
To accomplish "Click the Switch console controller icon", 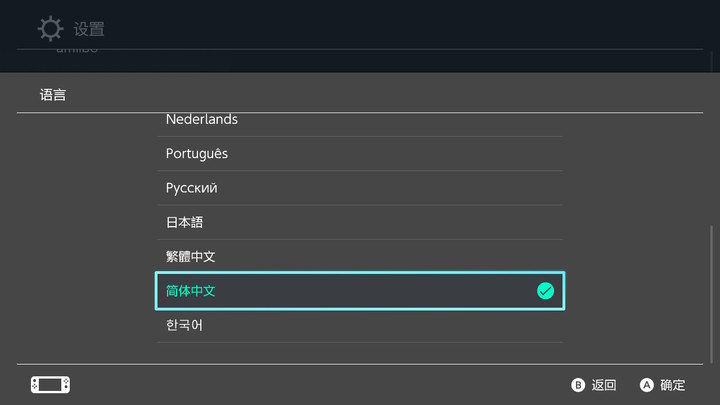I will click(x=50, y=385).
